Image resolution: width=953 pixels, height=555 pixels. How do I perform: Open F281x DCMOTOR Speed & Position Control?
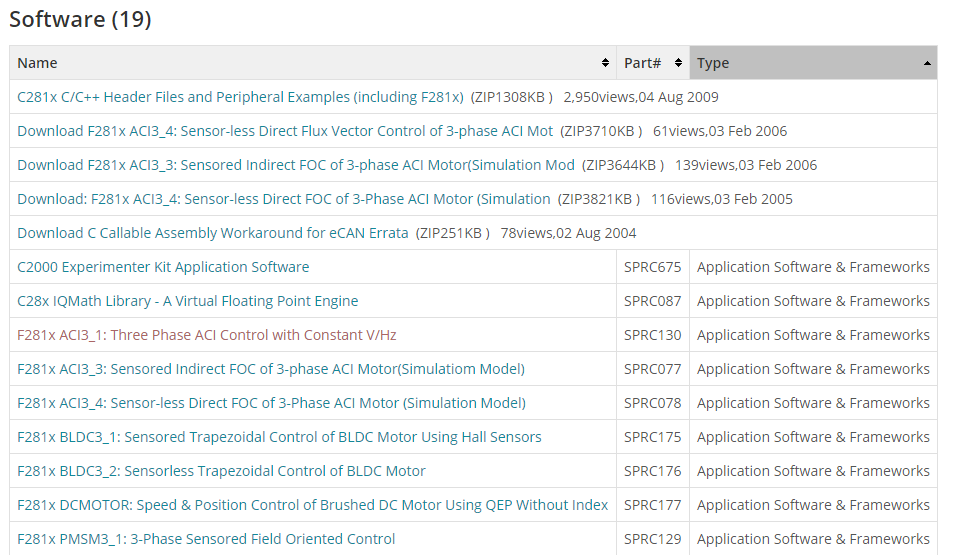coord(312,505)
